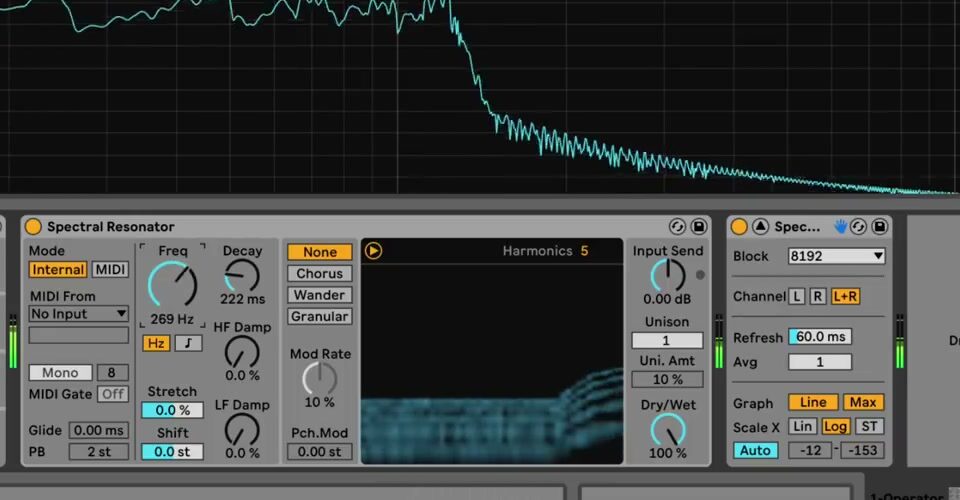Toggle MIDI Gate Off button
Viewport: 960px width, 500px height.
point(113,394)
